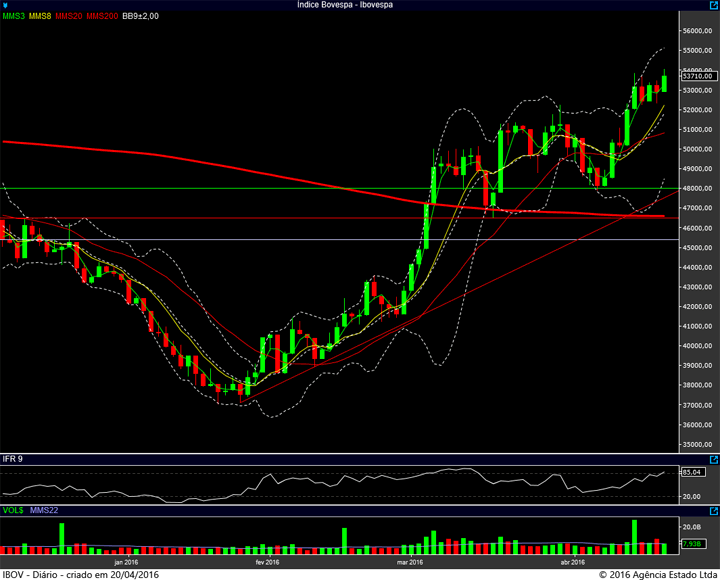This screenshot has width=720, height=580.
Task: Select the VOL$ panel title
Action: pyautogui.click(x=13, y=510)
